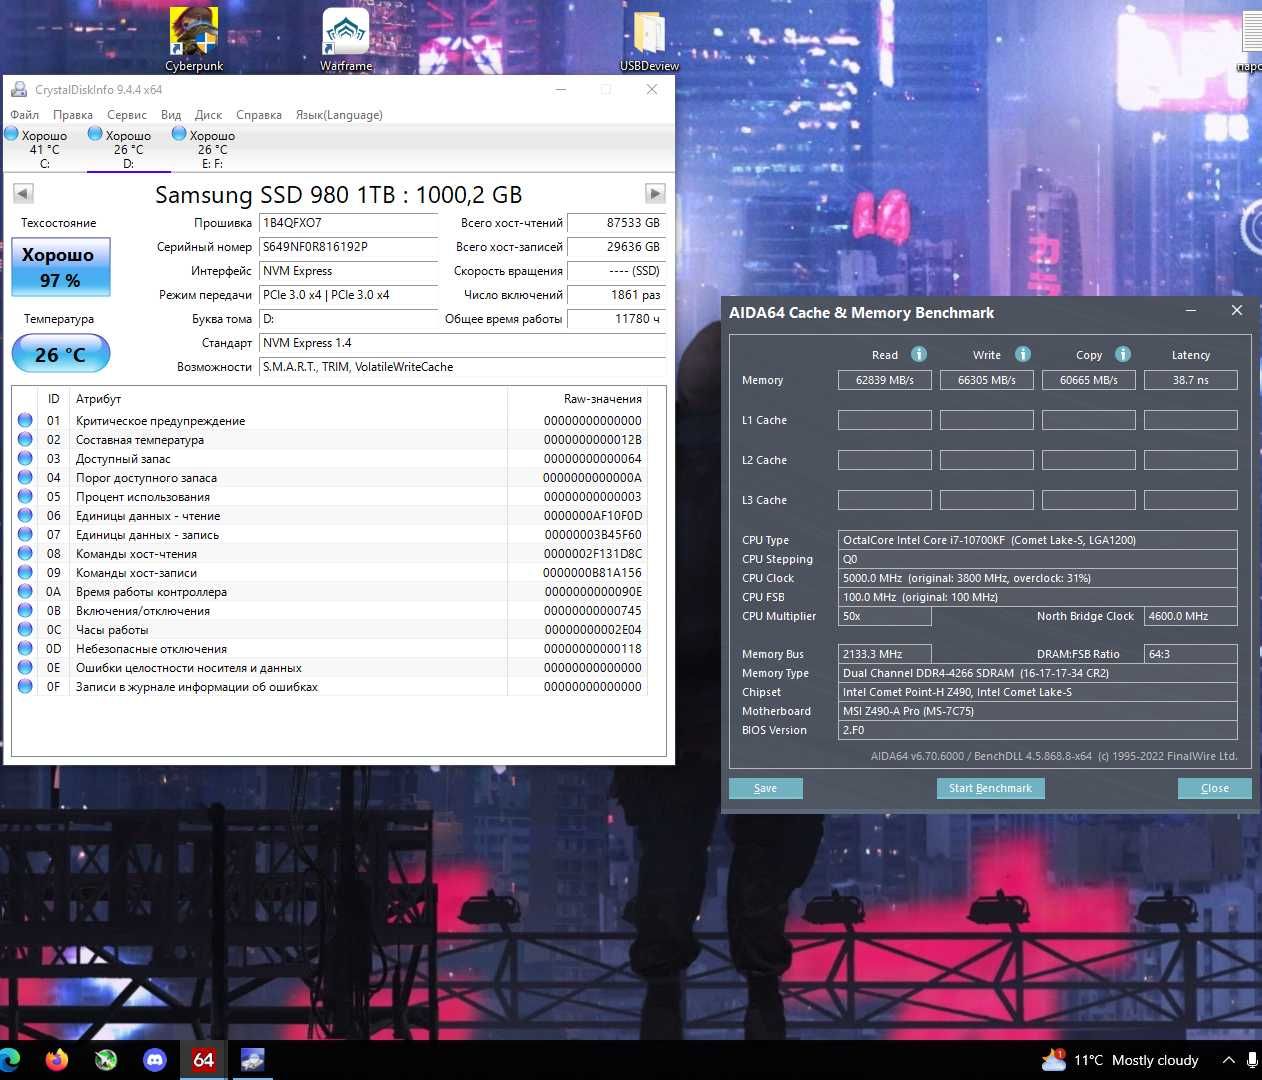Select row Небезопасные отключения

pos(330,648)
